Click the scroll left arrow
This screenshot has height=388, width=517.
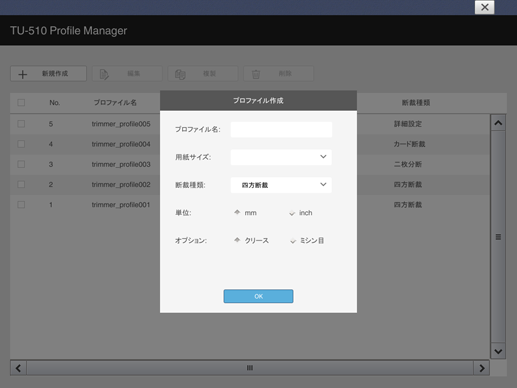point(18,368)
